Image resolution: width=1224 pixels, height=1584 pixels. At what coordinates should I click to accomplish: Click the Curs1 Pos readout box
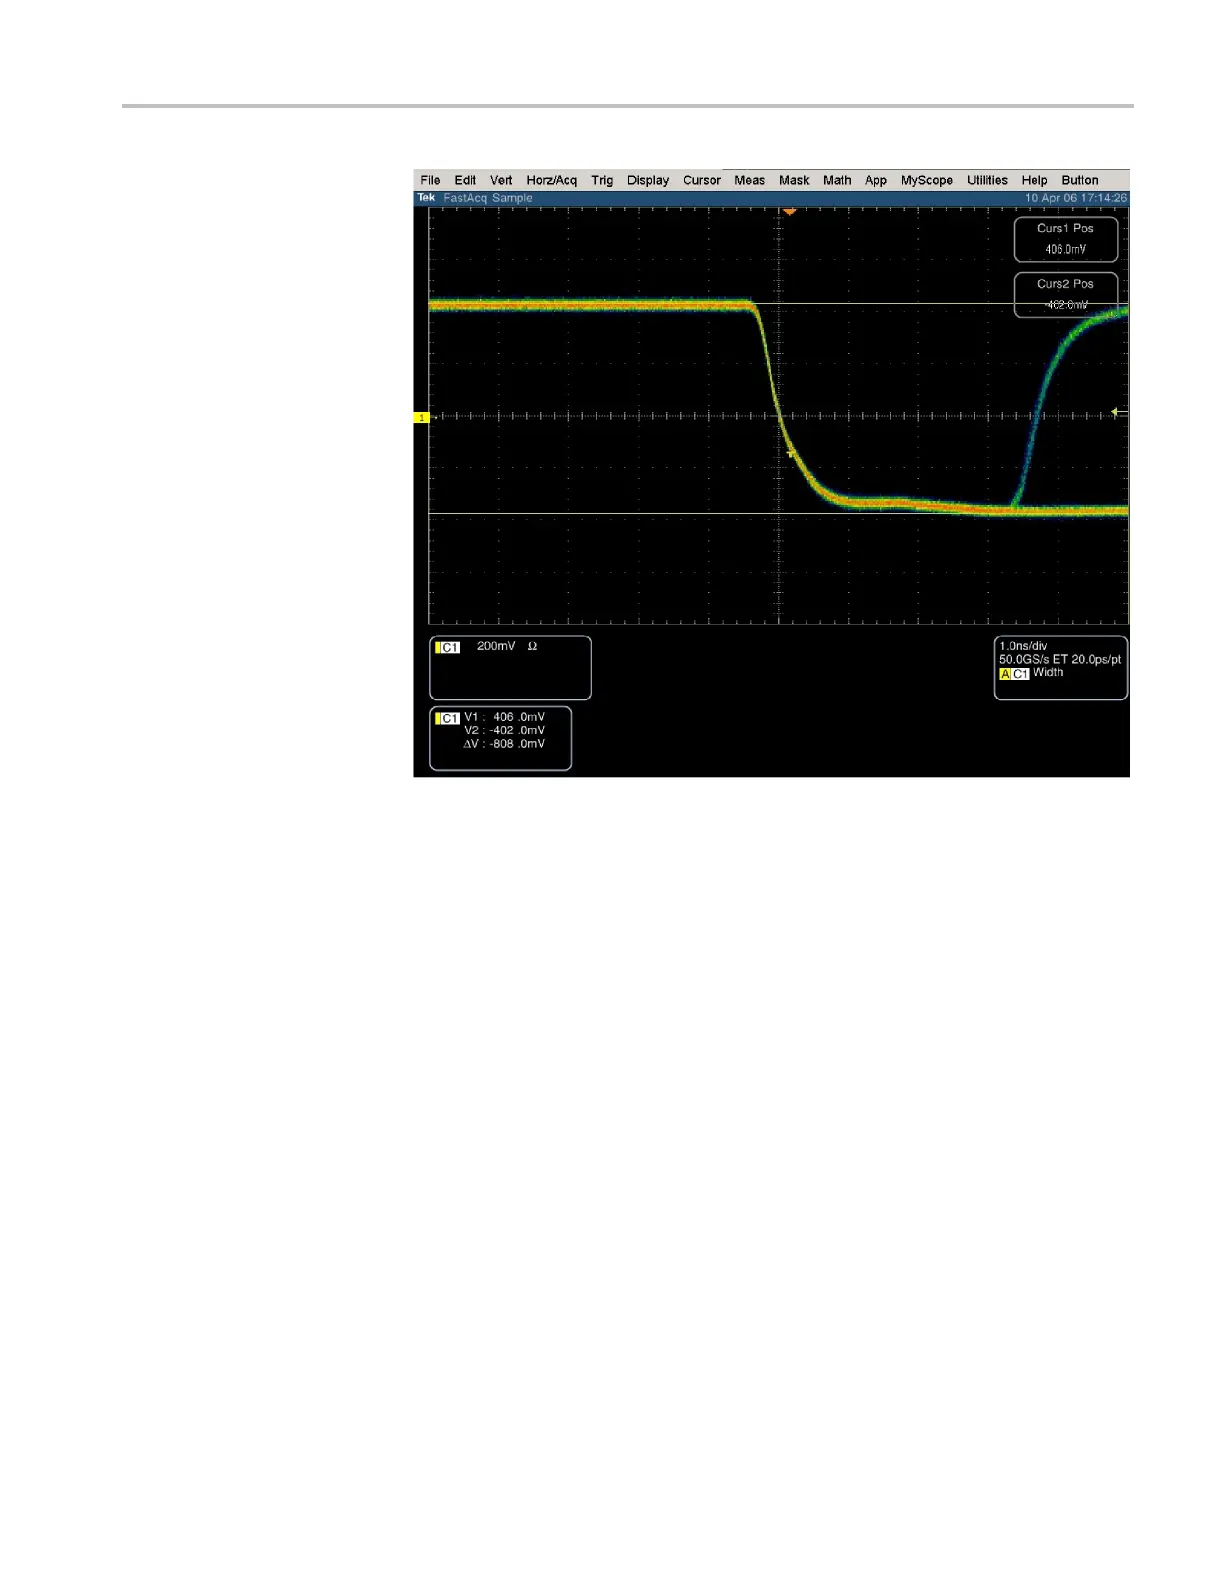pyautogui.click(x=1066, y=239)
